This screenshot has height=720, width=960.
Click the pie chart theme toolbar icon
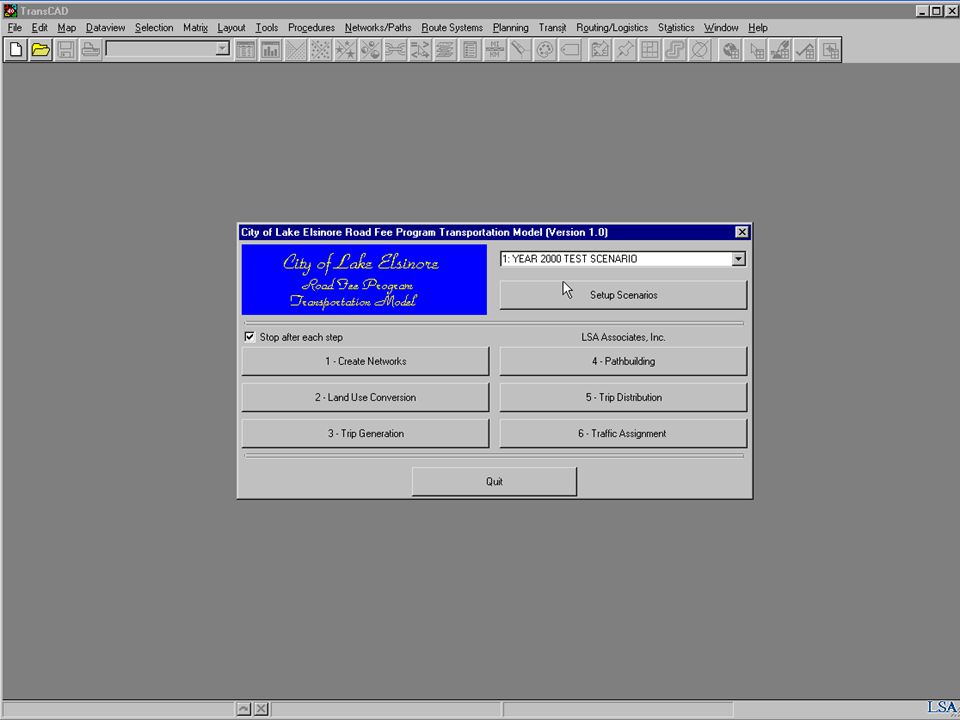[370, 50]
